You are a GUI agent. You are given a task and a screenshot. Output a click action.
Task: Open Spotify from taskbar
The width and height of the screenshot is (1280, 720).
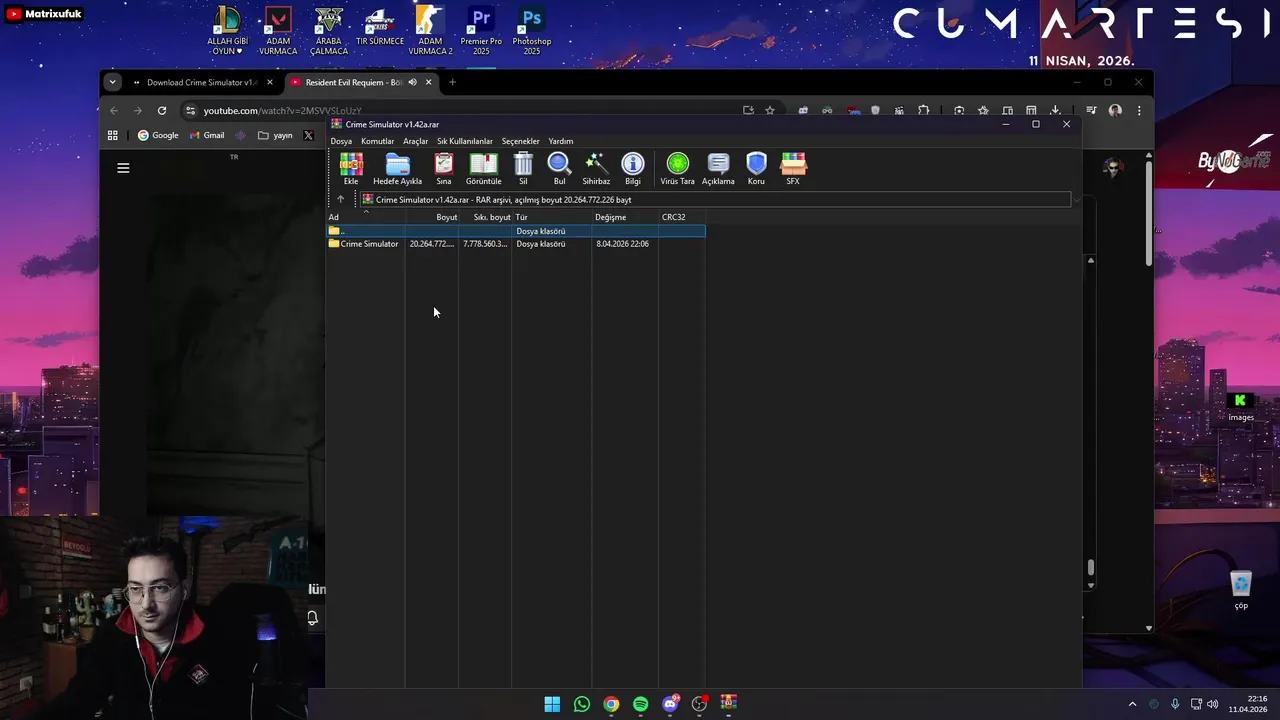pos(641,704)
